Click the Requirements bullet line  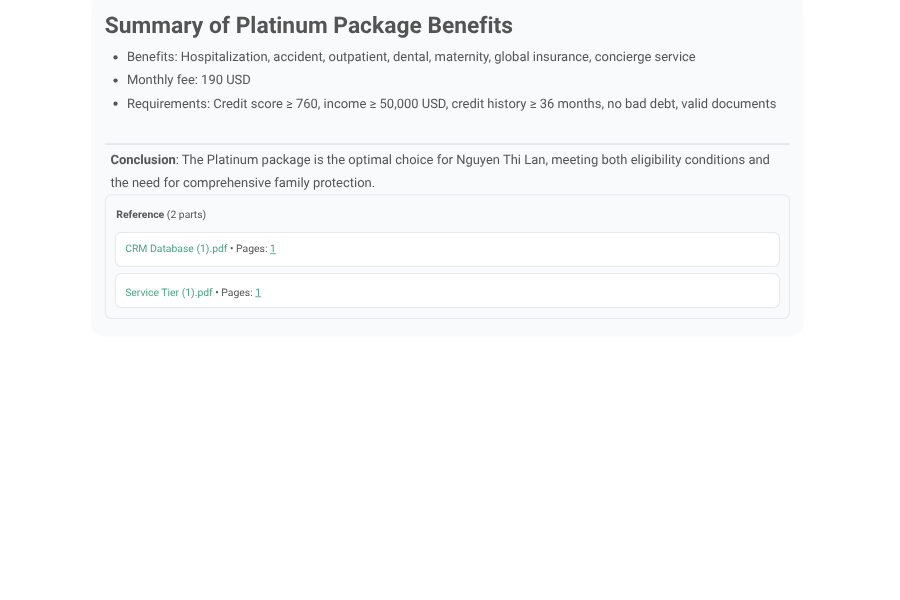(x=450, y=104)
